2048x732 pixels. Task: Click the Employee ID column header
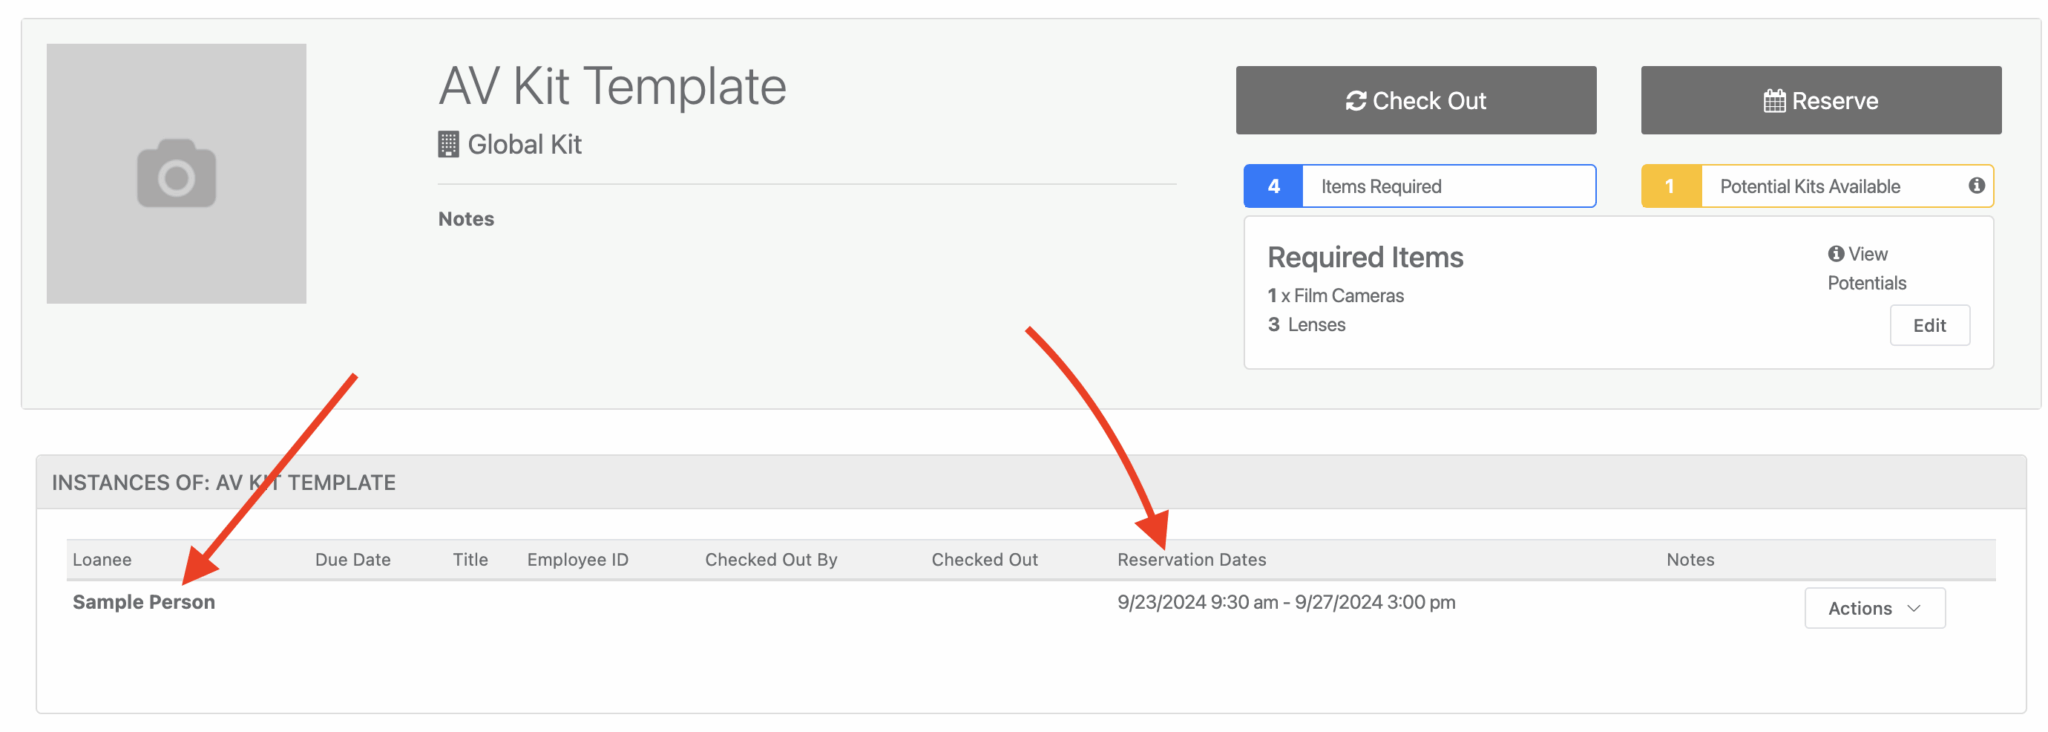click(578, 560)
